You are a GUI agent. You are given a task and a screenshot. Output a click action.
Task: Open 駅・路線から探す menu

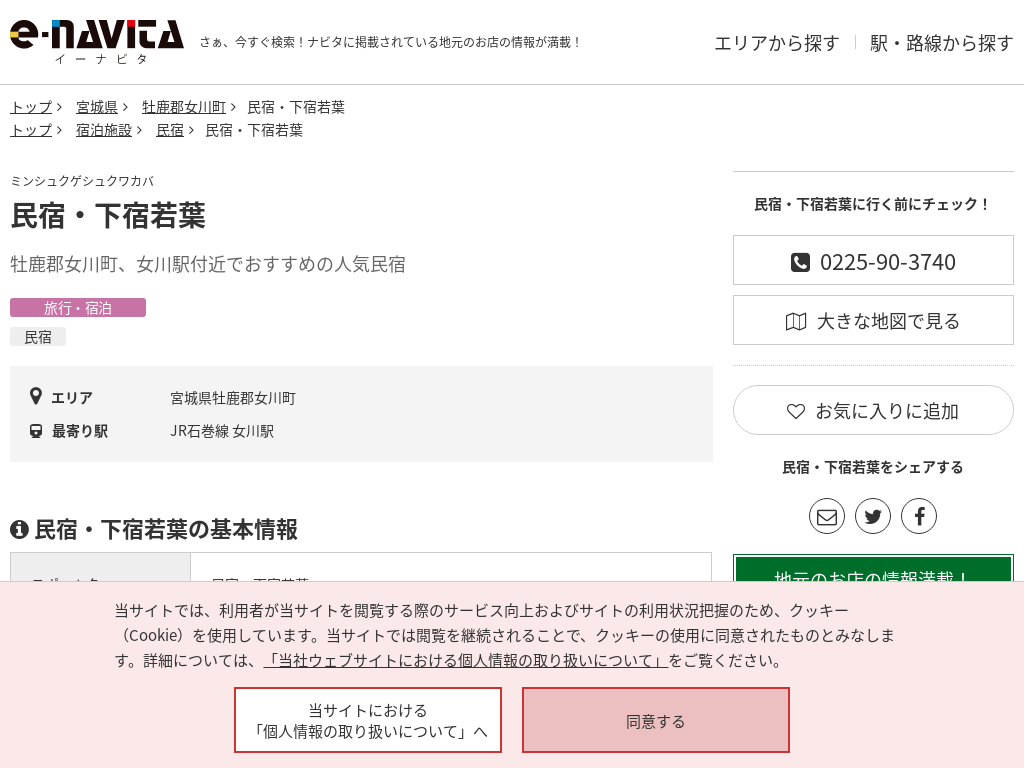(941, 43)
